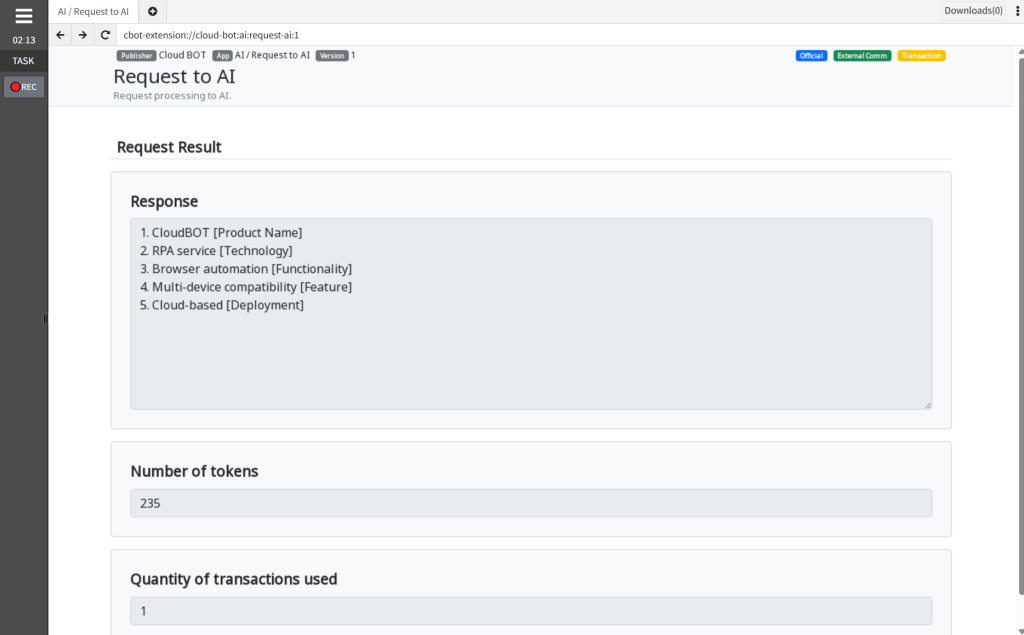Click 'Cloud-based [Deployment]' response line
1024x635 pixels.
click(227, 305)
